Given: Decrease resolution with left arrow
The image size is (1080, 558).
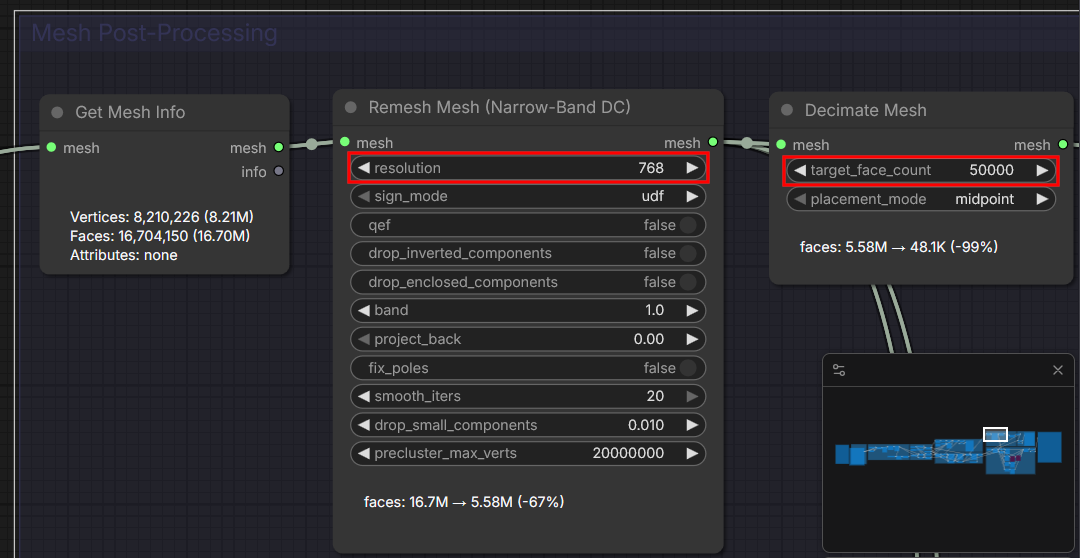Looking at the screenshot, I should pos(364,168).
